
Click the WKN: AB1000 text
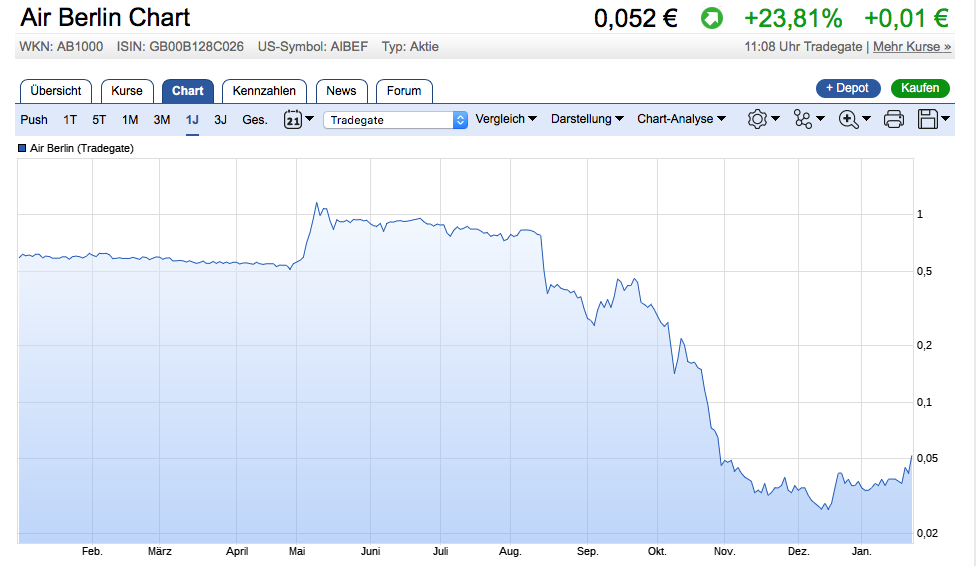tap(61, 47)
